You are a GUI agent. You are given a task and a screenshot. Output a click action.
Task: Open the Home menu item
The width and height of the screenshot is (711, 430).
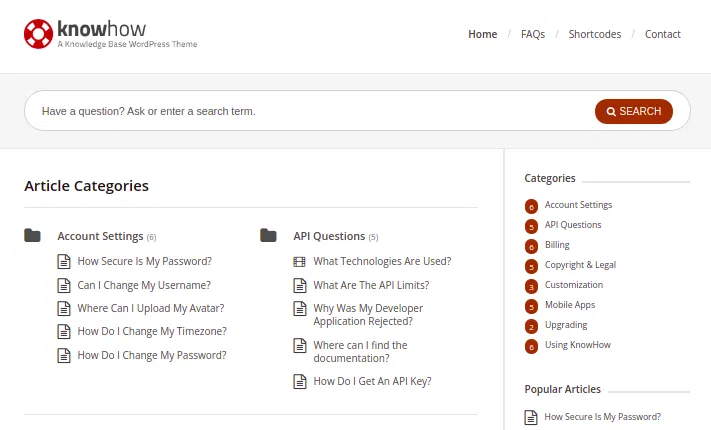[482, 34]
